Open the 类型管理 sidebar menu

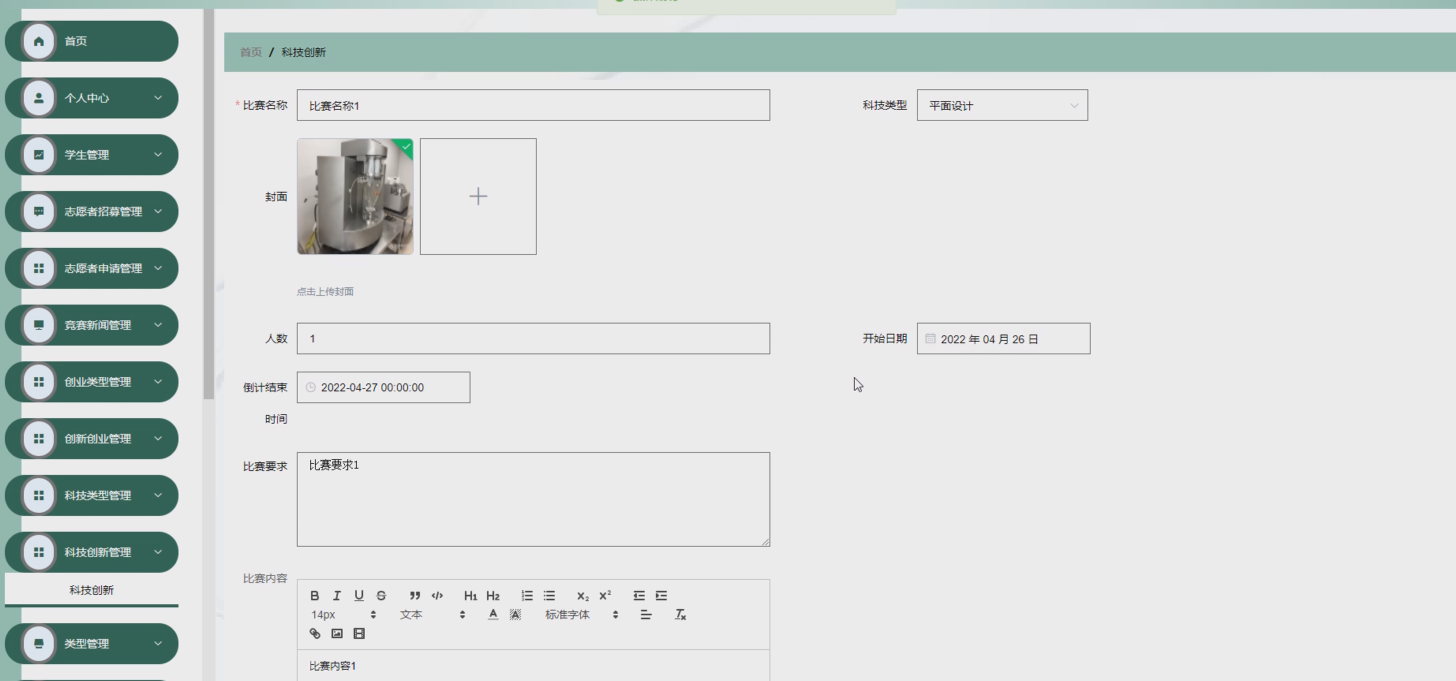92,644
